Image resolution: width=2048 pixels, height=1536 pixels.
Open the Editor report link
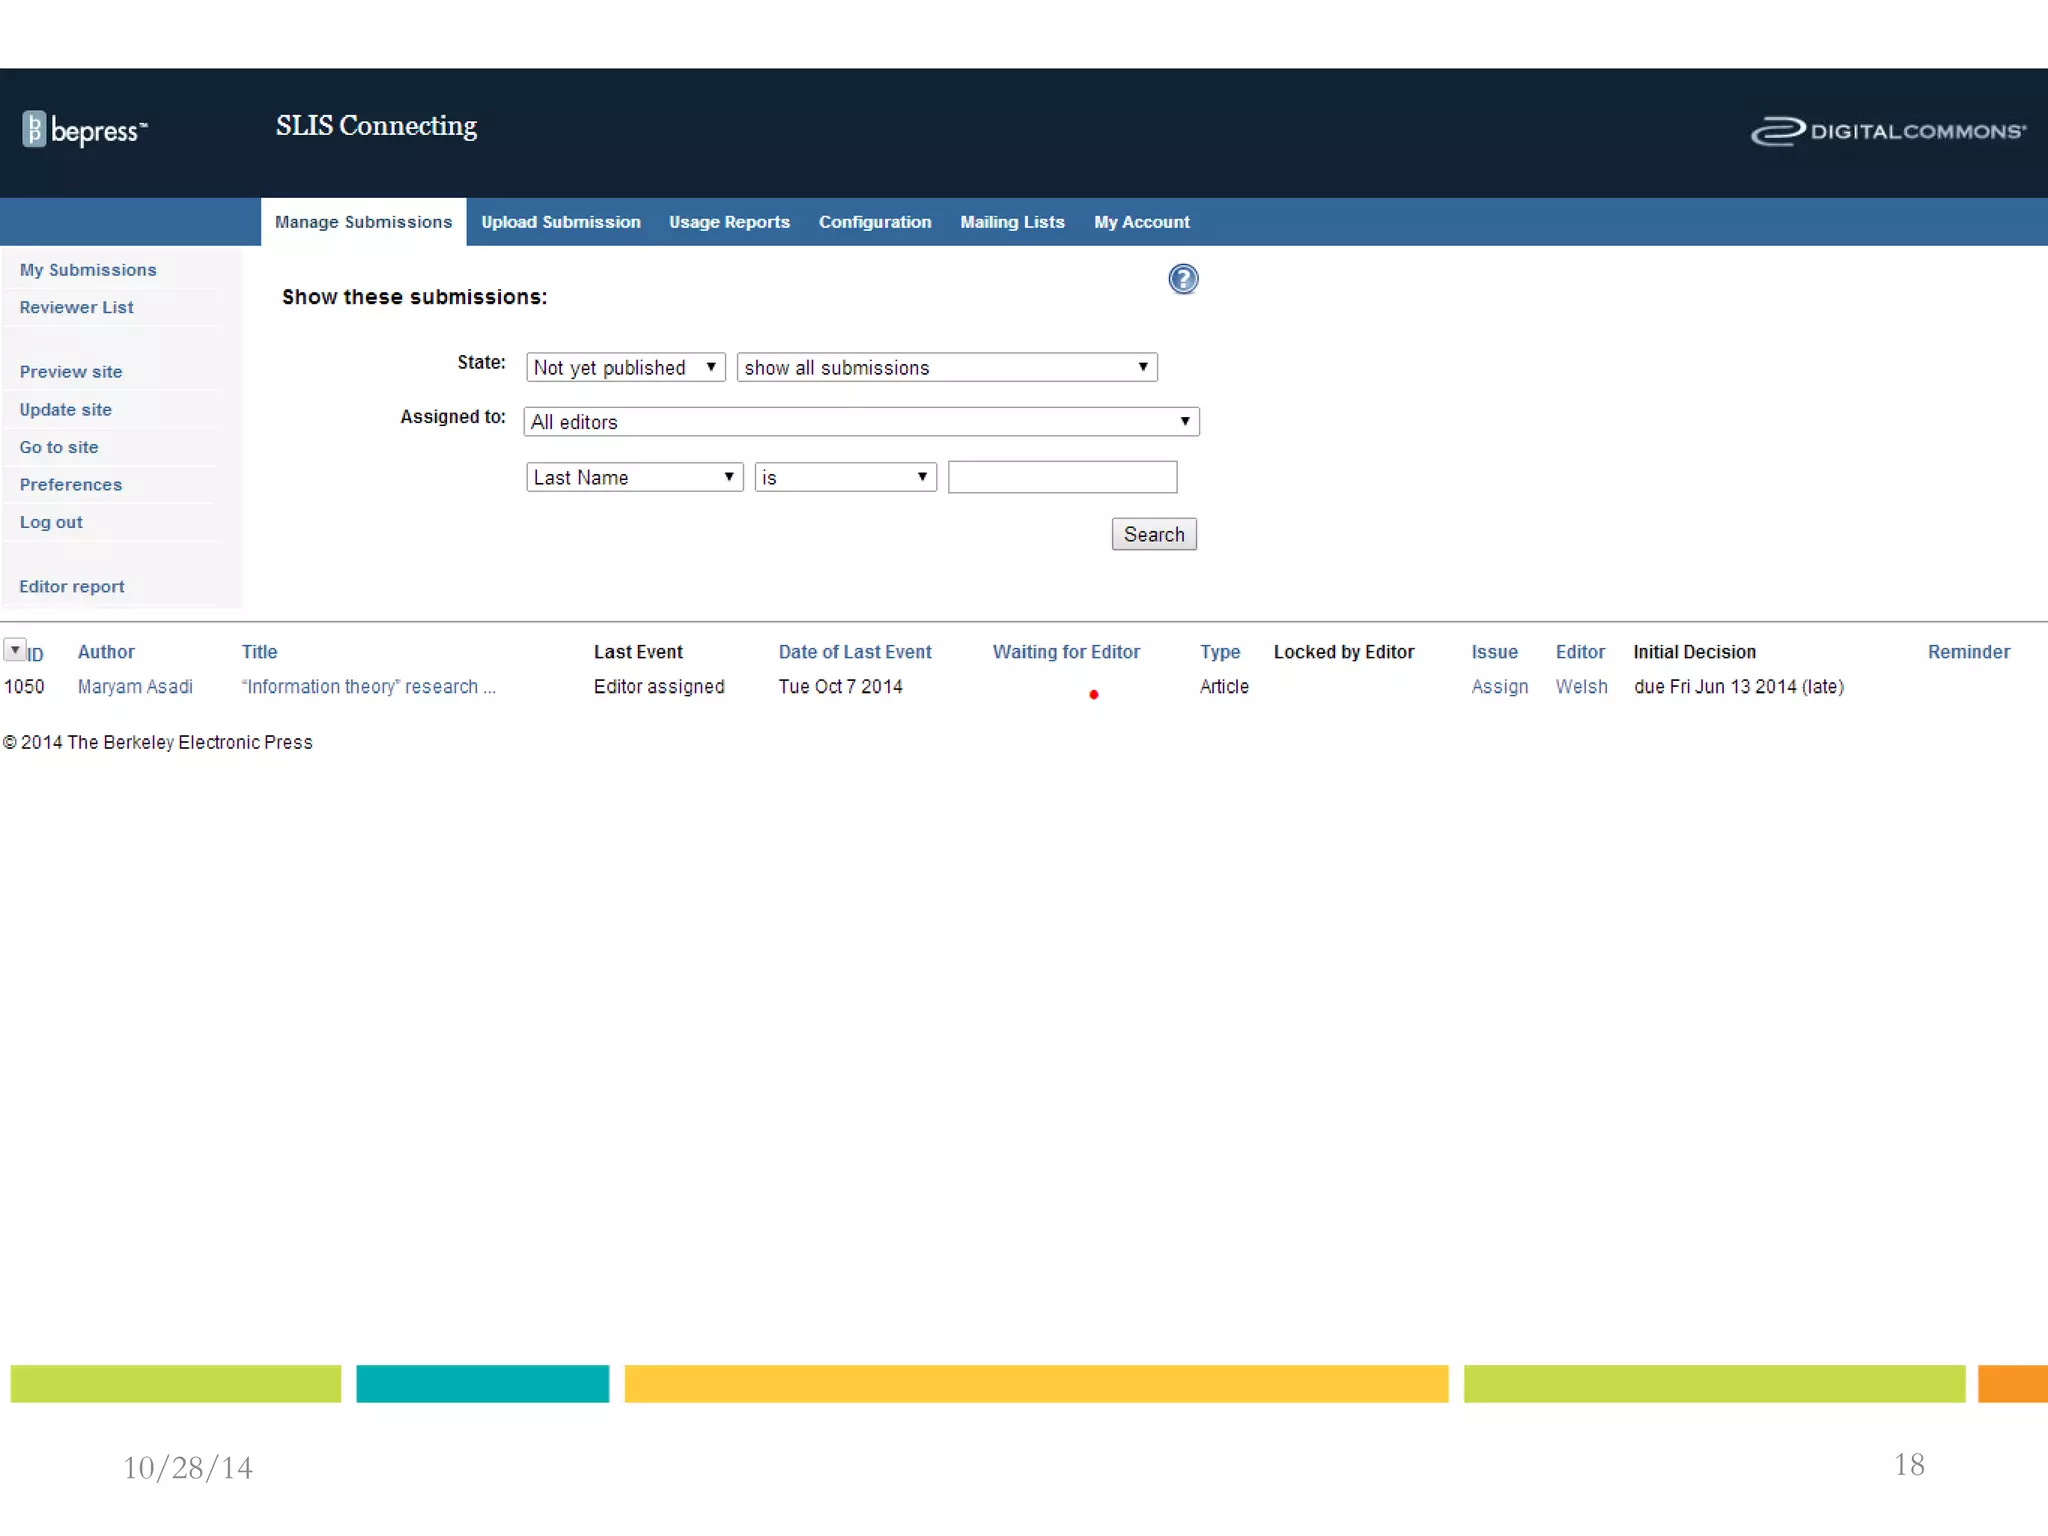click(71, 587)
